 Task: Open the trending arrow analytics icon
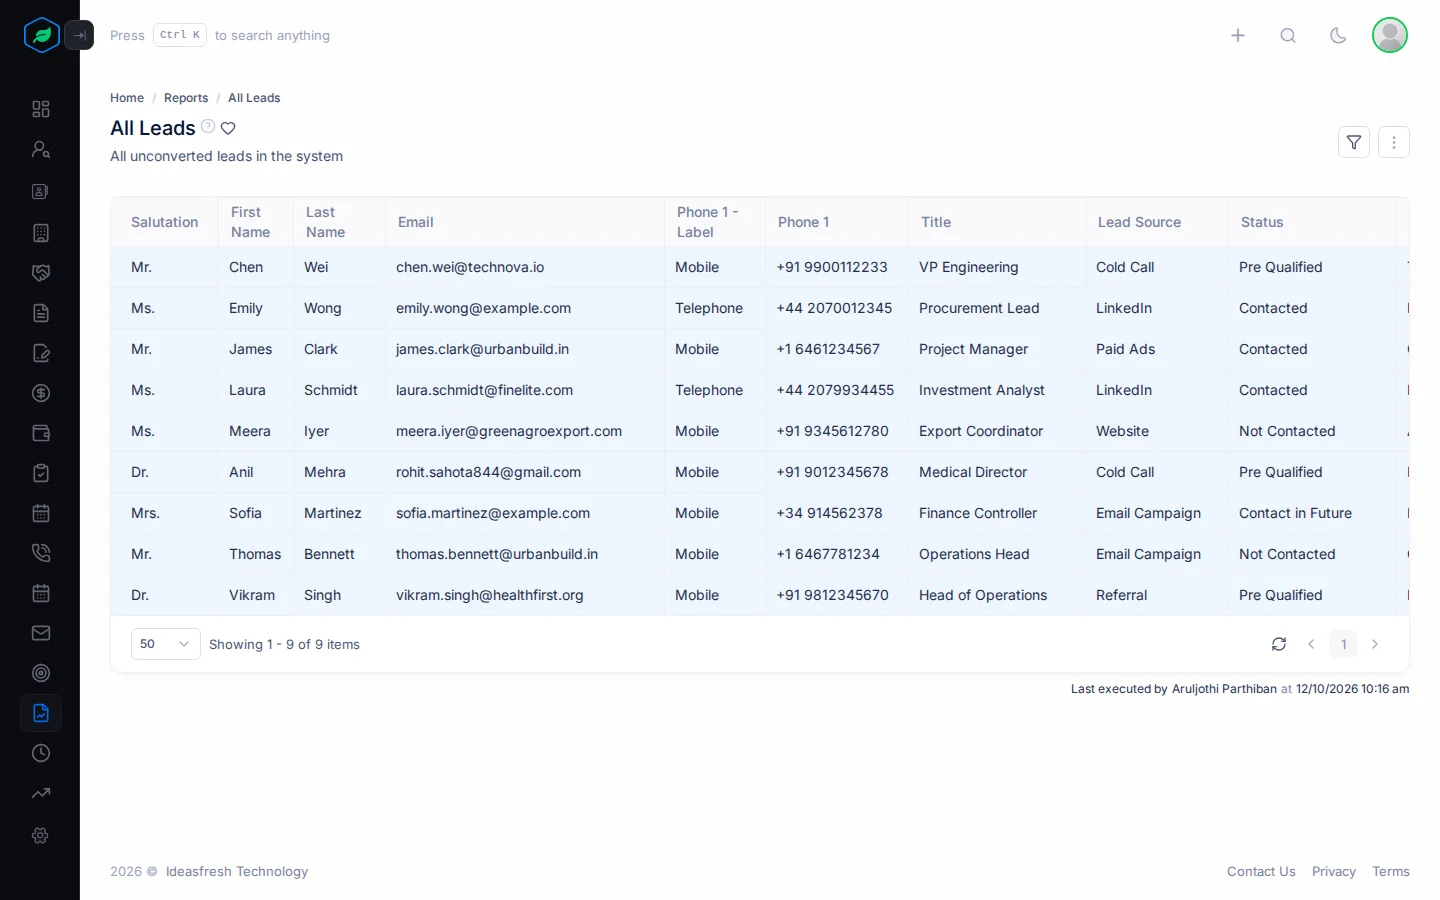[x=41, y=794]
